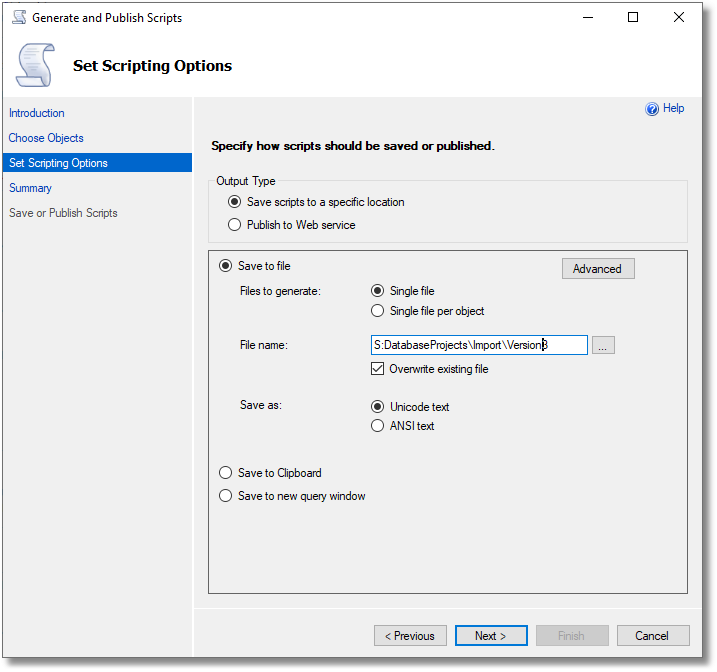Screen dimensions: 717x672
Task: Click the large scroll icon beside Set Scripting Options
Action: pos(36,65)
